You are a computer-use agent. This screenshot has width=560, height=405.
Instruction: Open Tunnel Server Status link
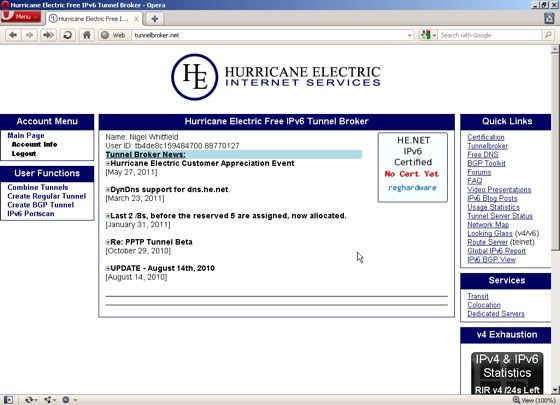tap(500, 216)
